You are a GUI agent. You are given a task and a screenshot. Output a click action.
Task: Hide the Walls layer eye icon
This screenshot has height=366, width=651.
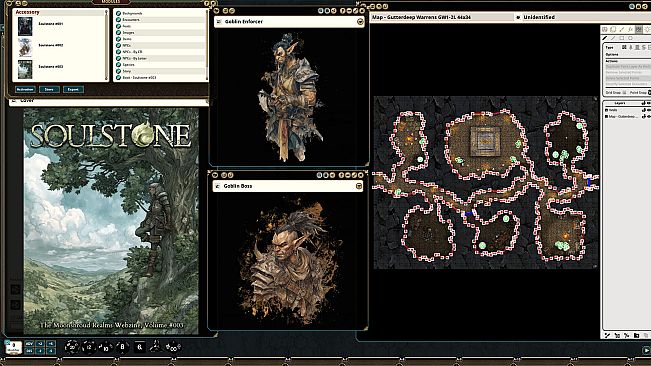(x=649, y=110)
